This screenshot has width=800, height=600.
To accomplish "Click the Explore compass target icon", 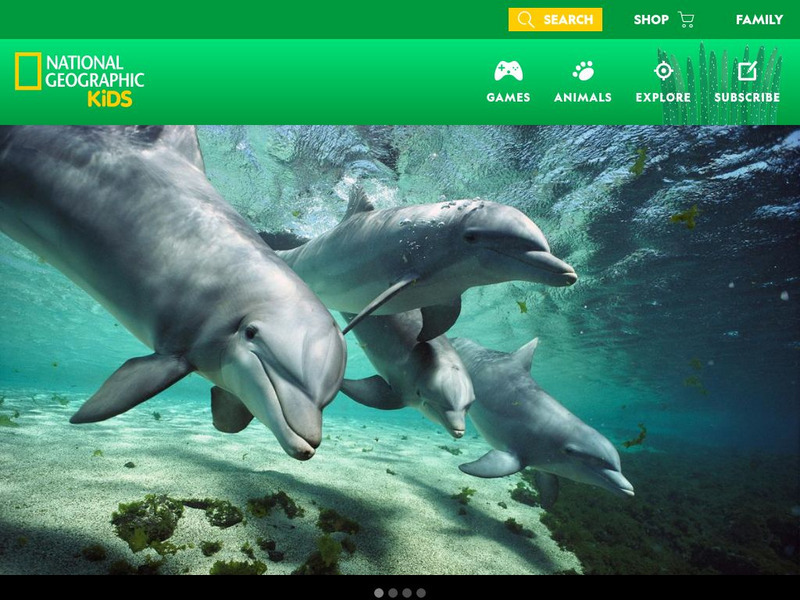I will point(661,71).
